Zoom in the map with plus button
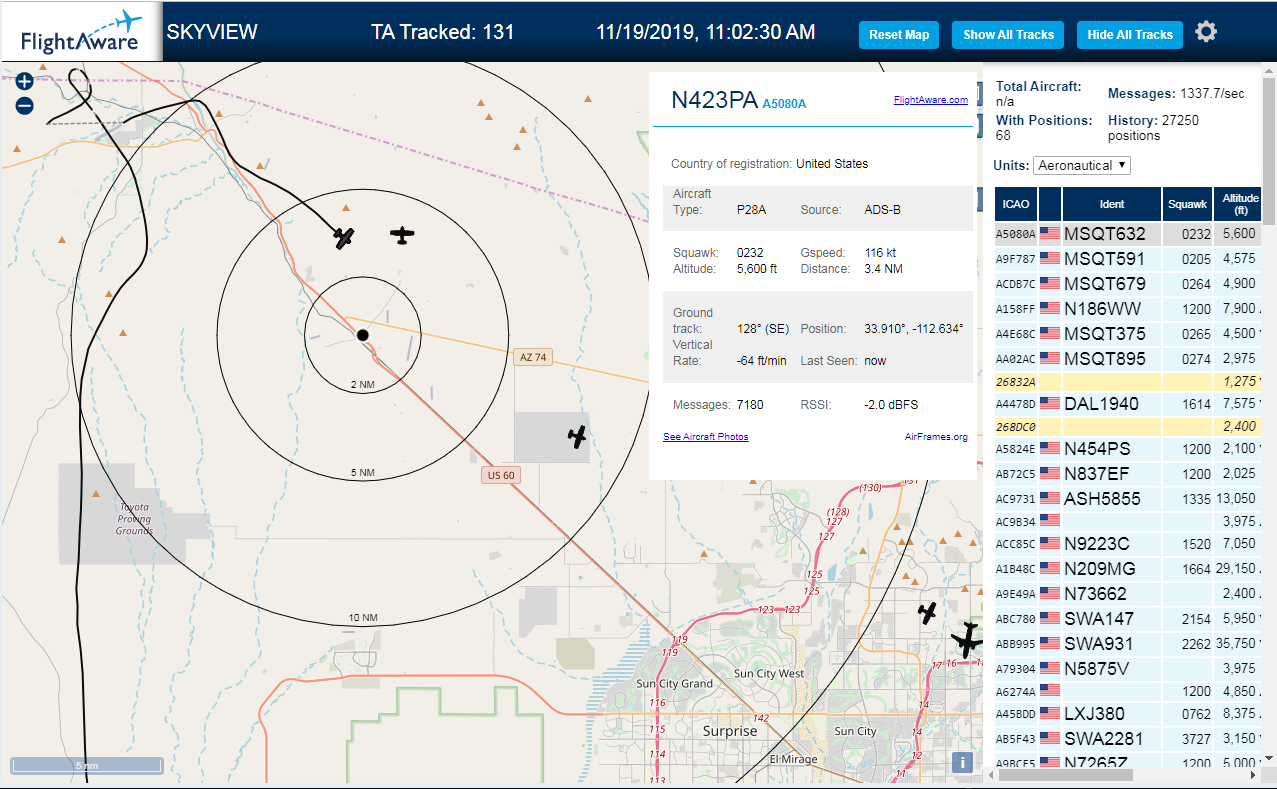This screenshot has width=1277, height=789. (25, 82)
